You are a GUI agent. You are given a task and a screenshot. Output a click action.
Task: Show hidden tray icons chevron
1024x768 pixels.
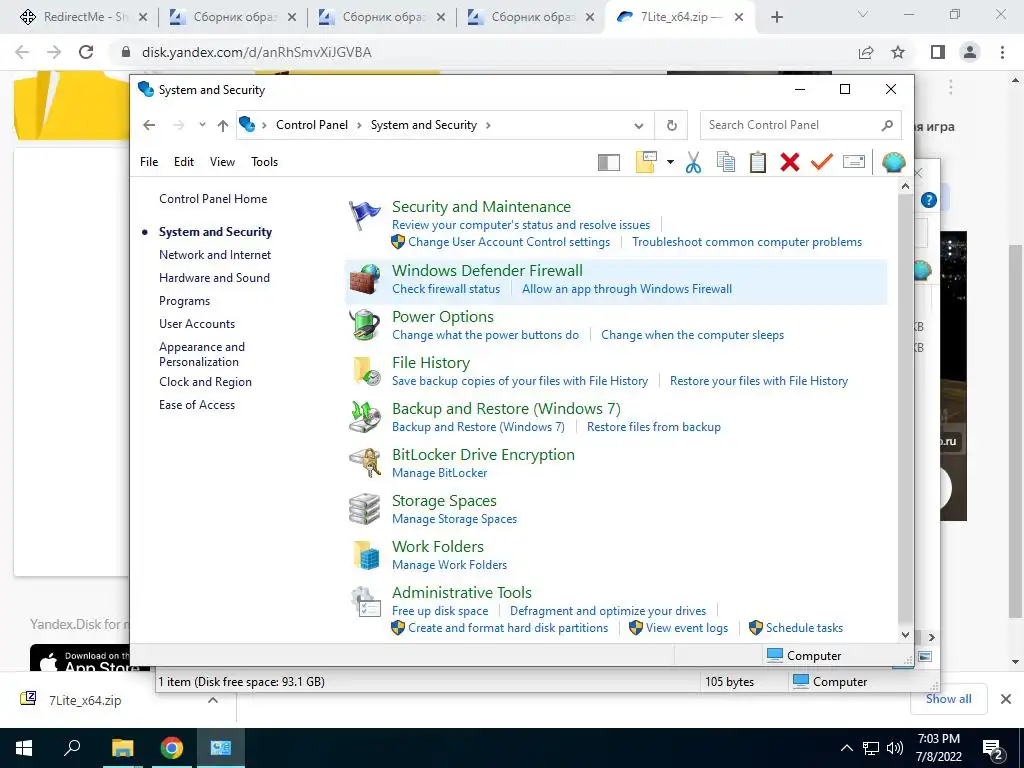tap(846, 748)
